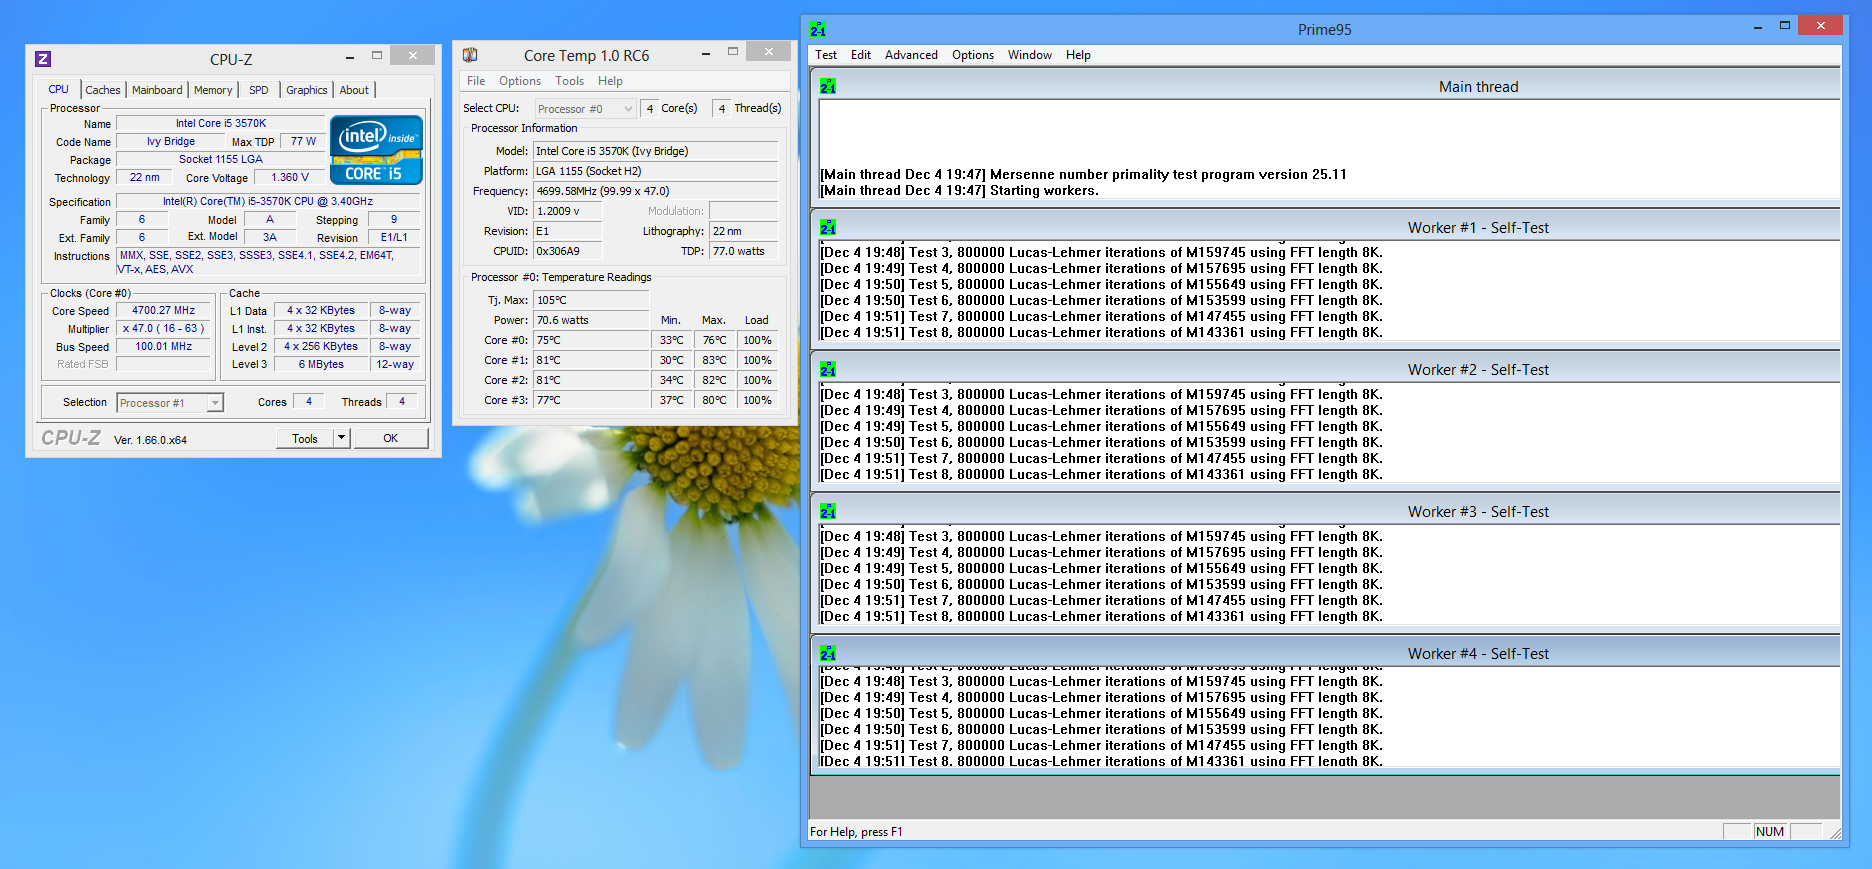
Task: Click the Tj. Max 105°C field
Action: pos(592,300)
